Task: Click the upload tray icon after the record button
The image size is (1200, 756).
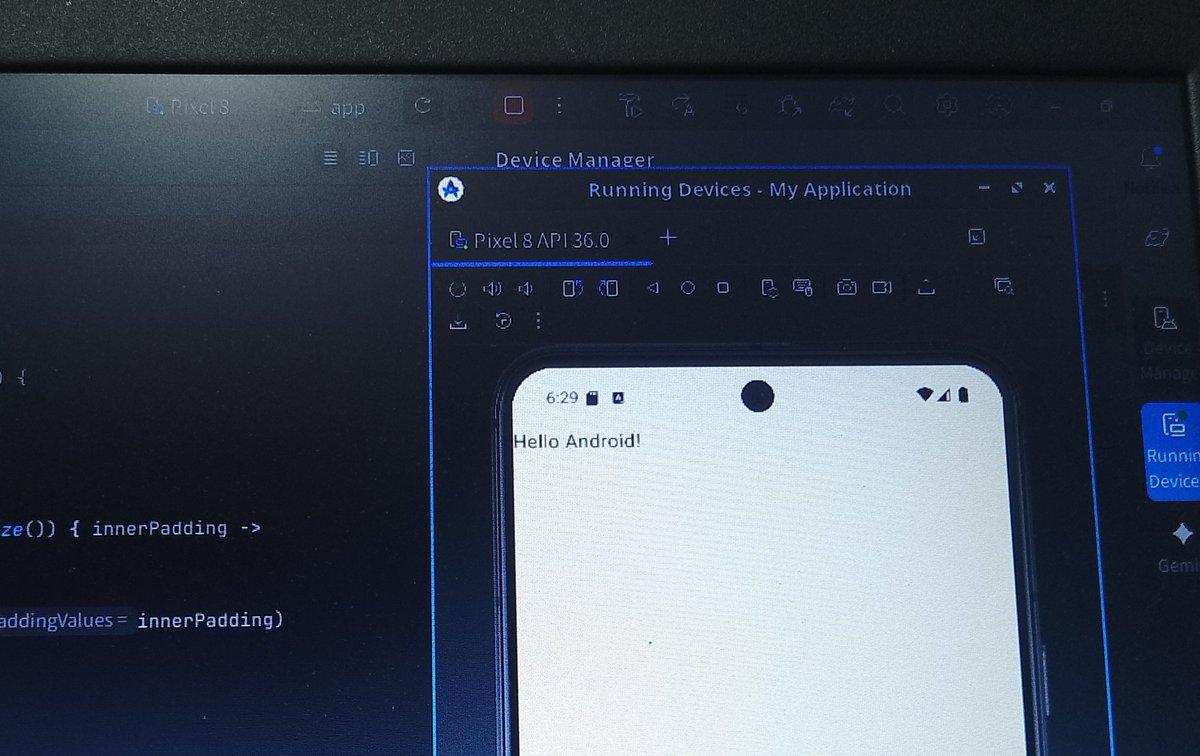Action: 926,288
